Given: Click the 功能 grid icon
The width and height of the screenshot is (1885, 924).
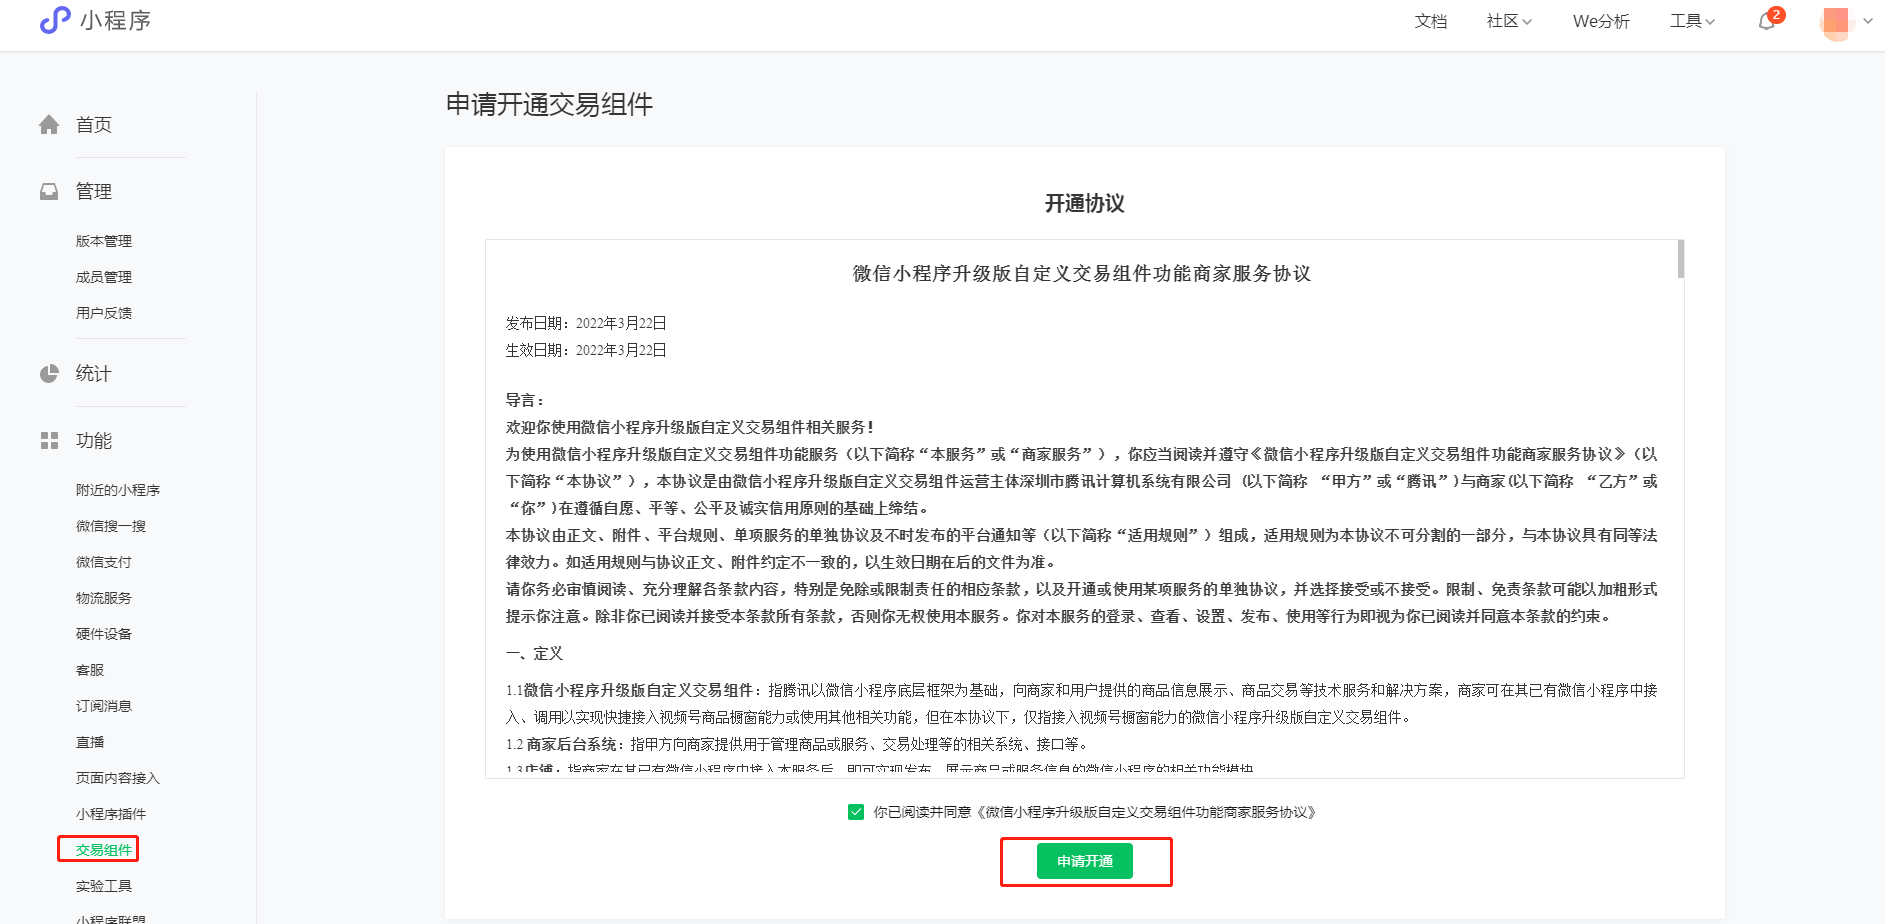Looking at the screenshot, I should pyautogui.click(x=49, y=441).
